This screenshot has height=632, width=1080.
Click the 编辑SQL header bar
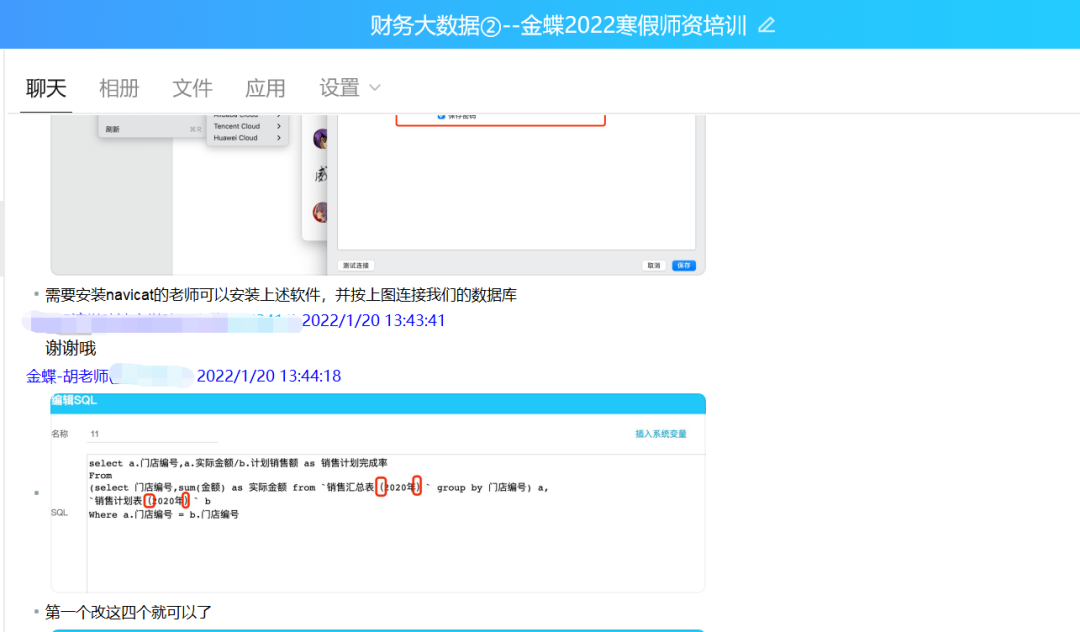tap(378, 403)
